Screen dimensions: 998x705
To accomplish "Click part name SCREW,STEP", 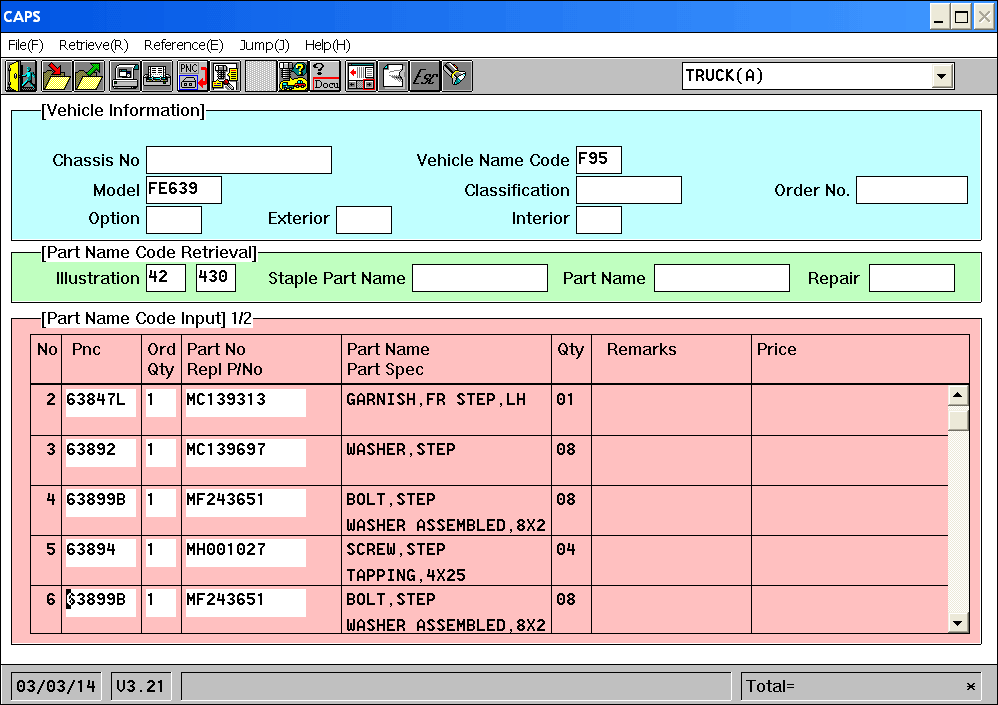I will tap(396, 550).
